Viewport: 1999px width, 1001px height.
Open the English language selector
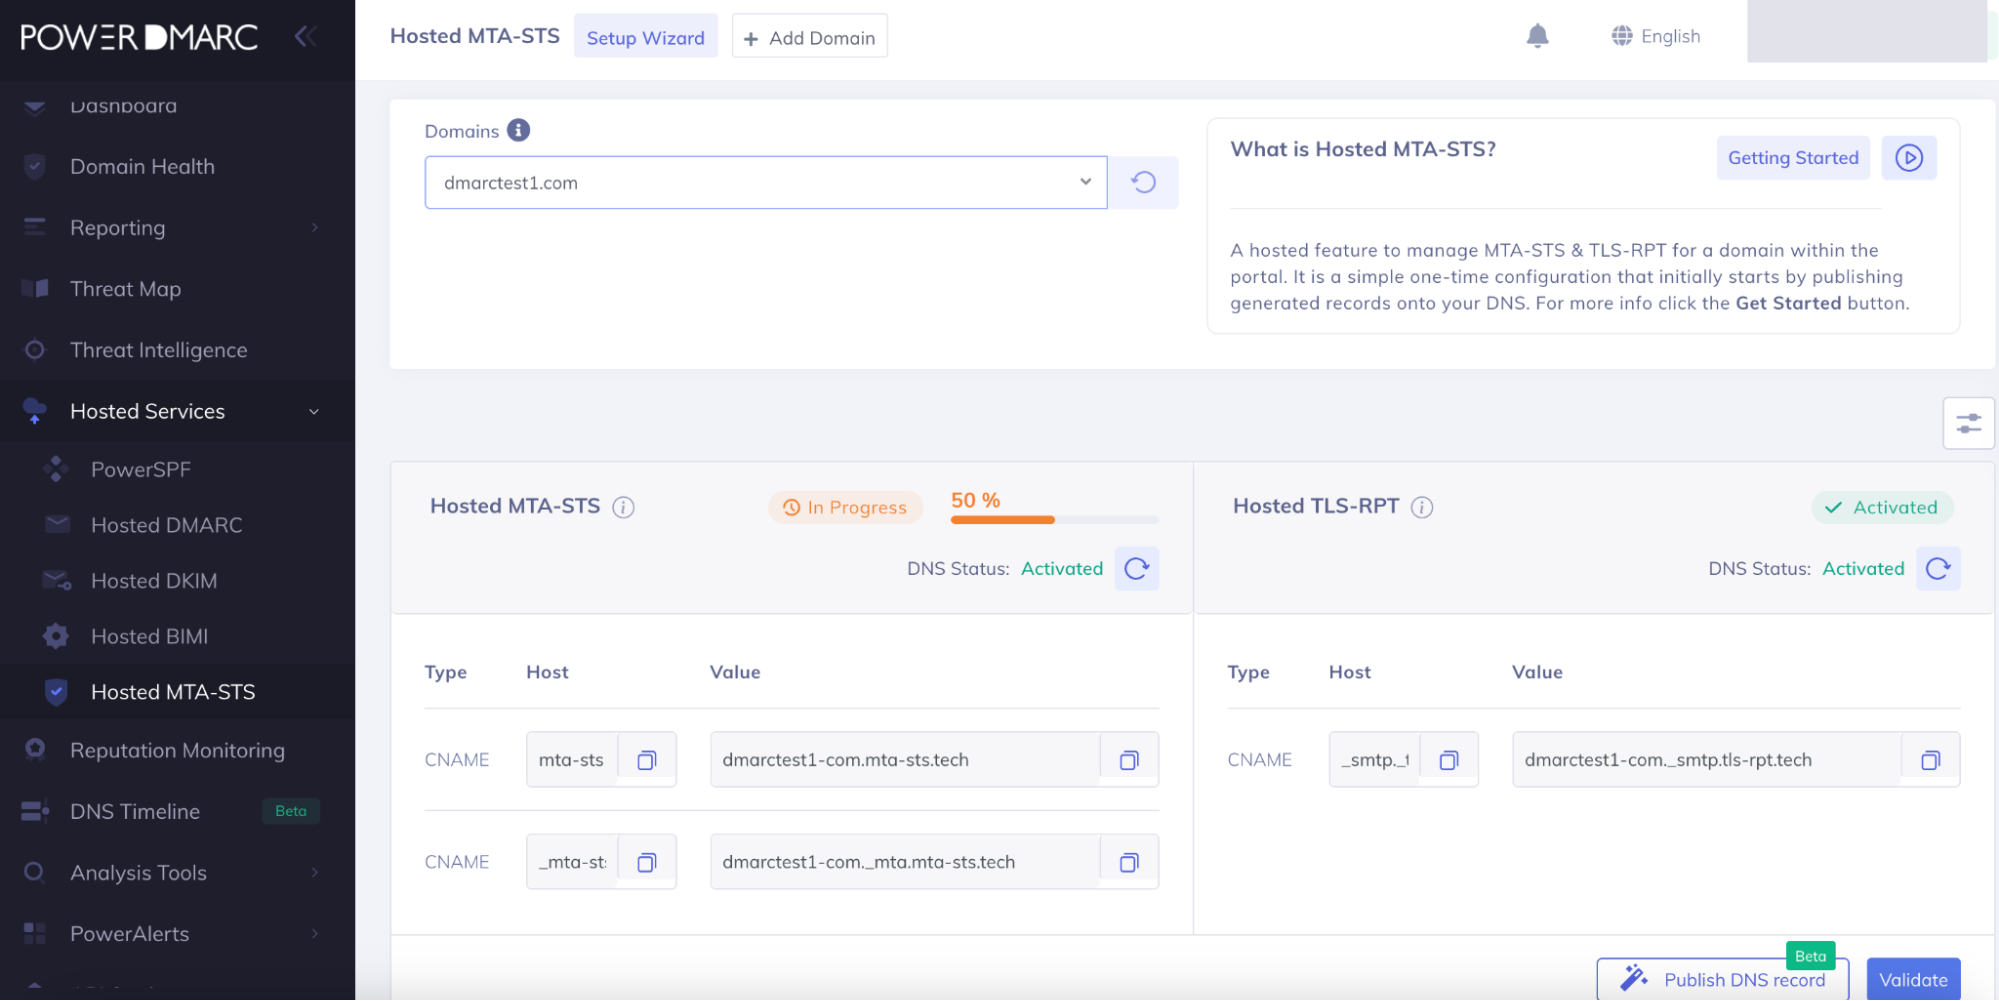[1656, 36]
